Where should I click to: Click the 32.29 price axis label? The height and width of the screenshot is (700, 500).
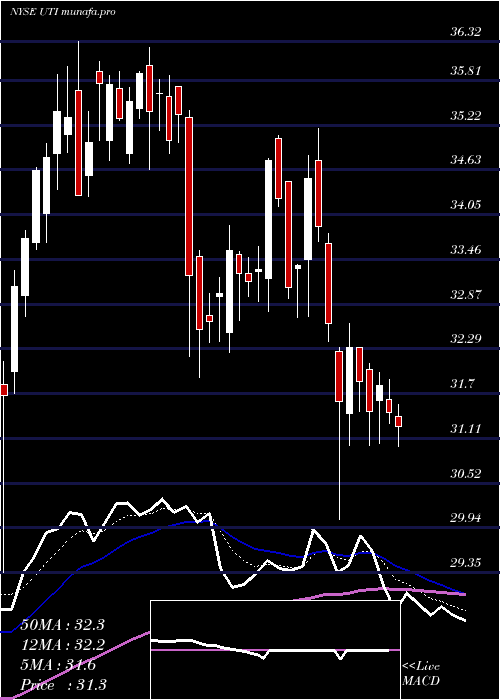pos(466,338)
